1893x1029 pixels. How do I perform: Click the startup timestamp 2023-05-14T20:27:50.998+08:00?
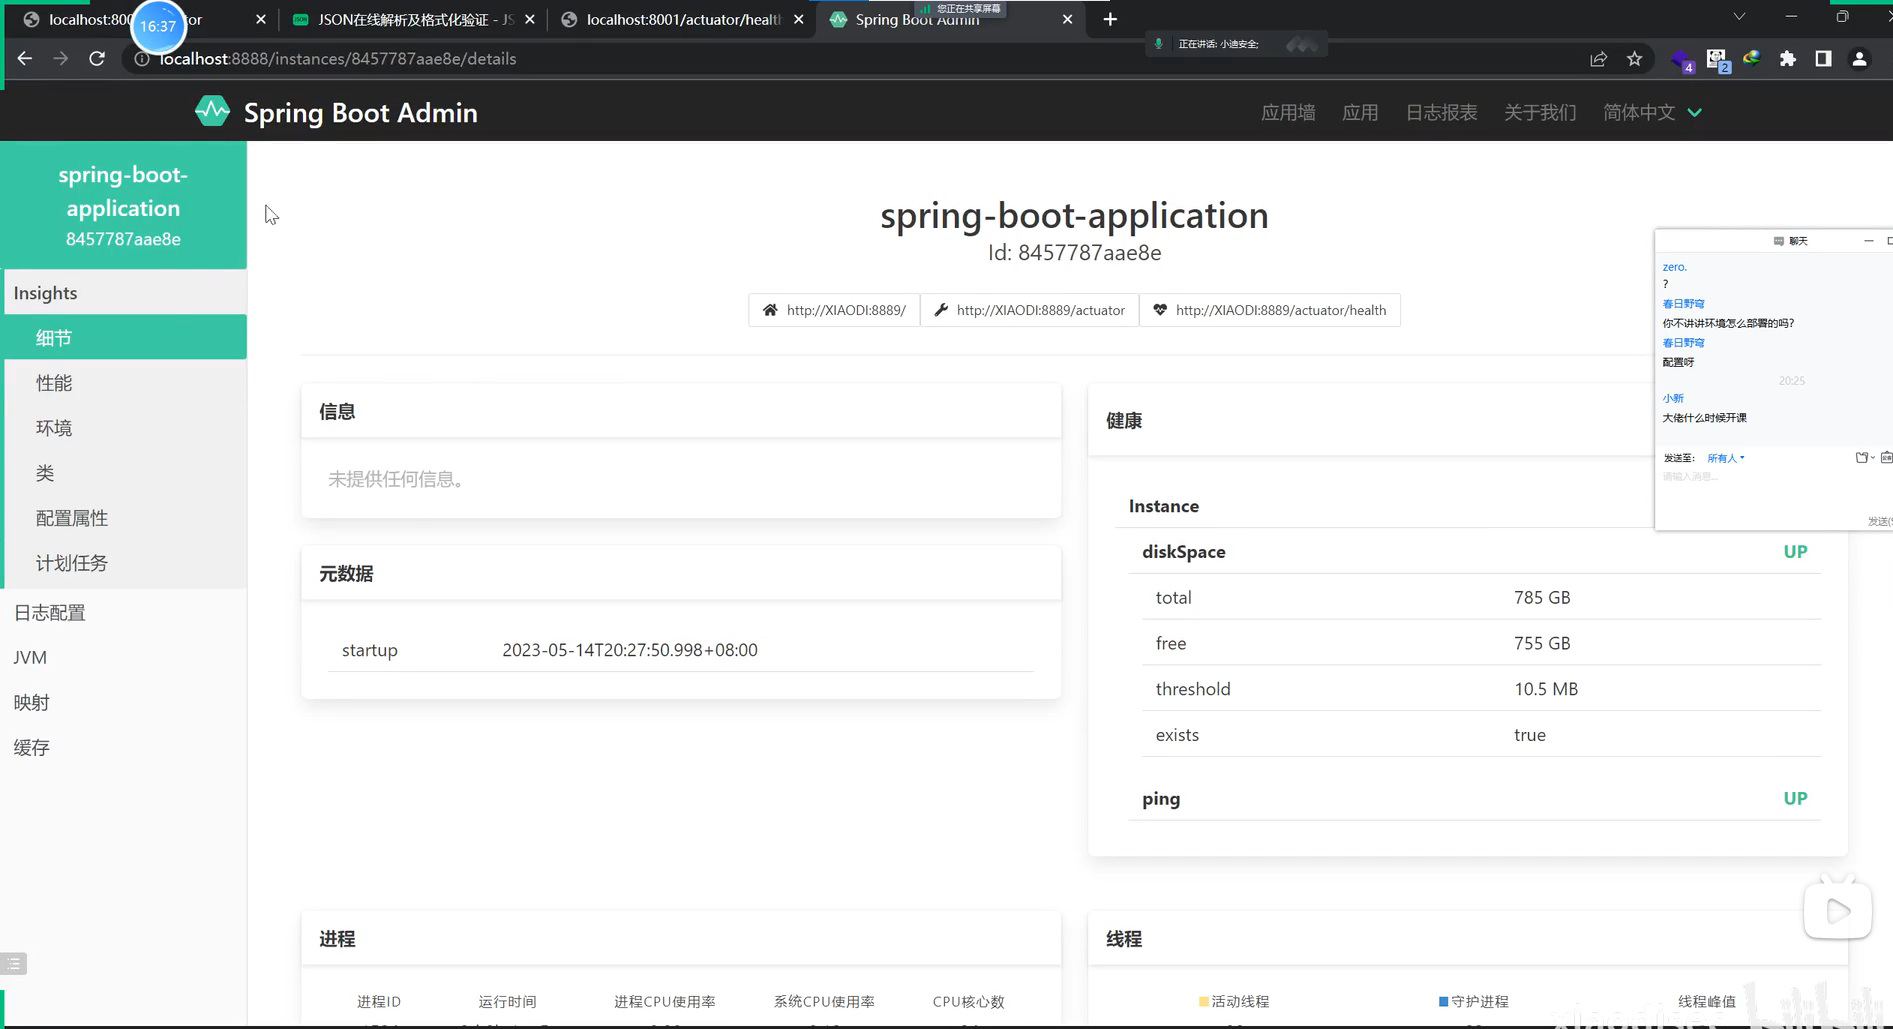point(630,650)
